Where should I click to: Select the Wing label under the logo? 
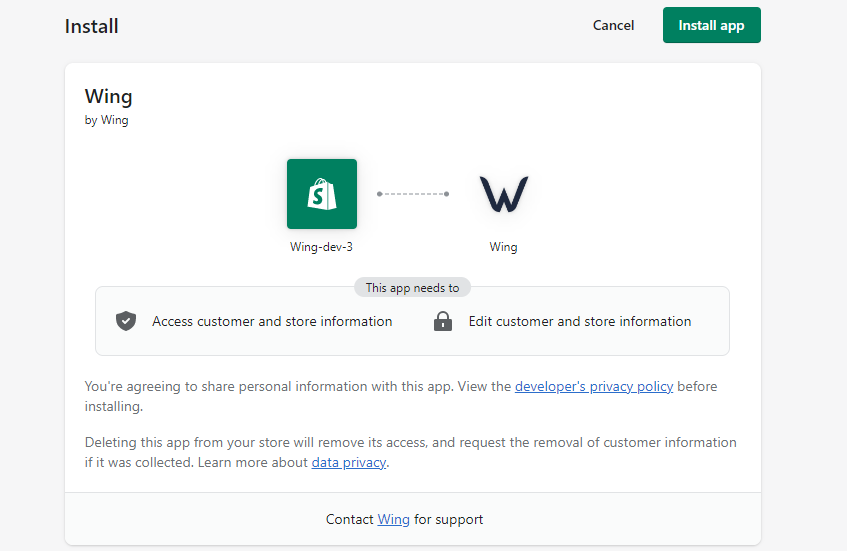(503, 247)
